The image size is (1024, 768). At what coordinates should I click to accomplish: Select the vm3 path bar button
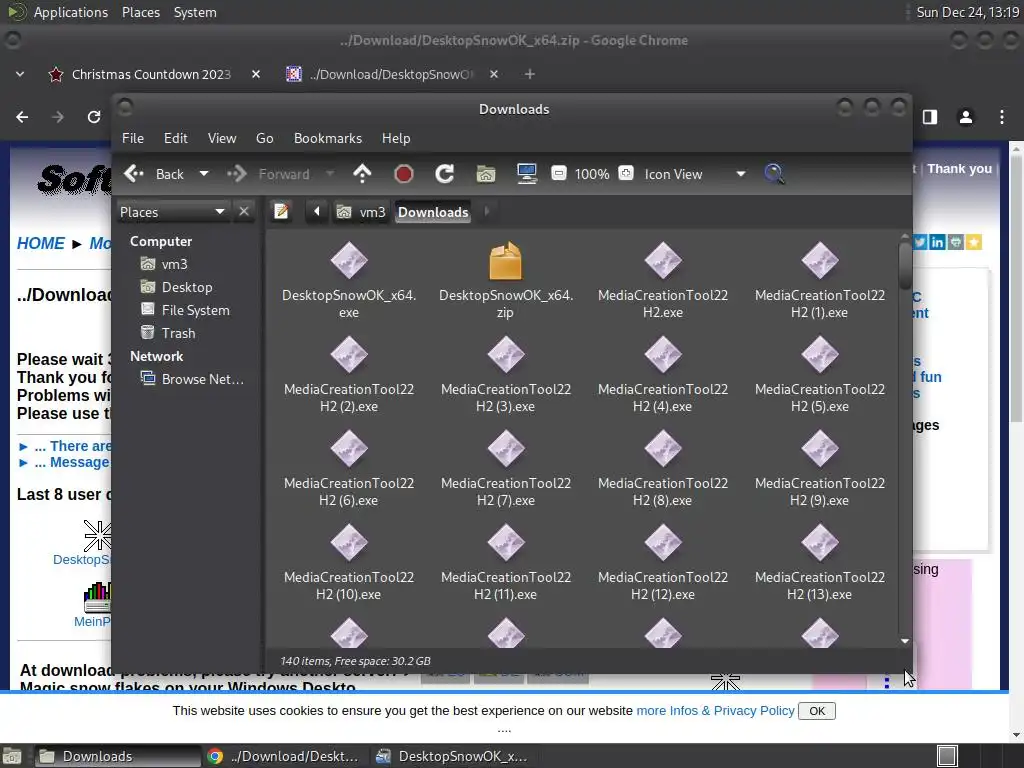click(361, 212)
